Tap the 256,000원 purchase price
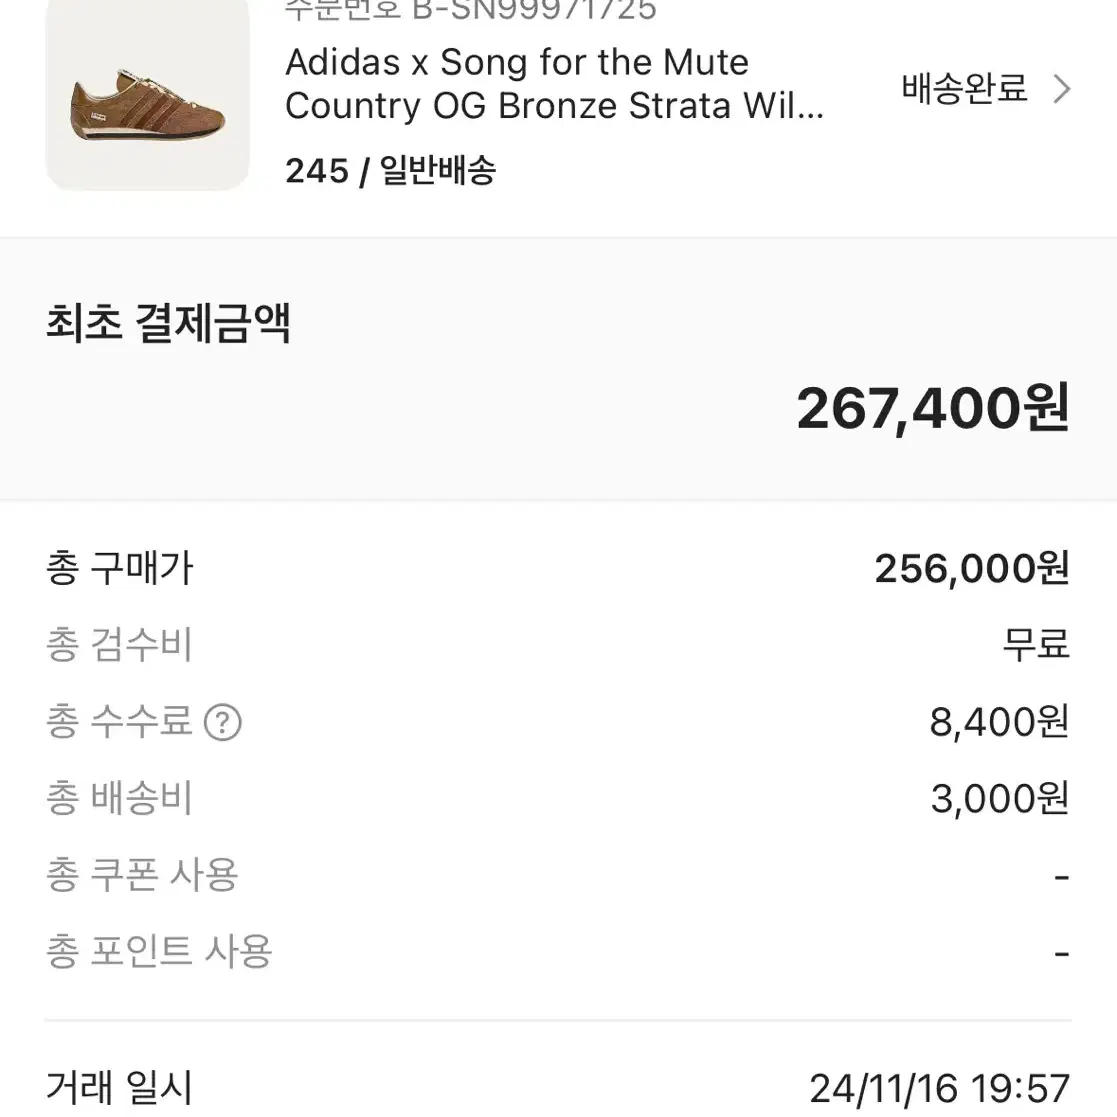This screenshot has height=1117, width=1117. coord(972,568)
